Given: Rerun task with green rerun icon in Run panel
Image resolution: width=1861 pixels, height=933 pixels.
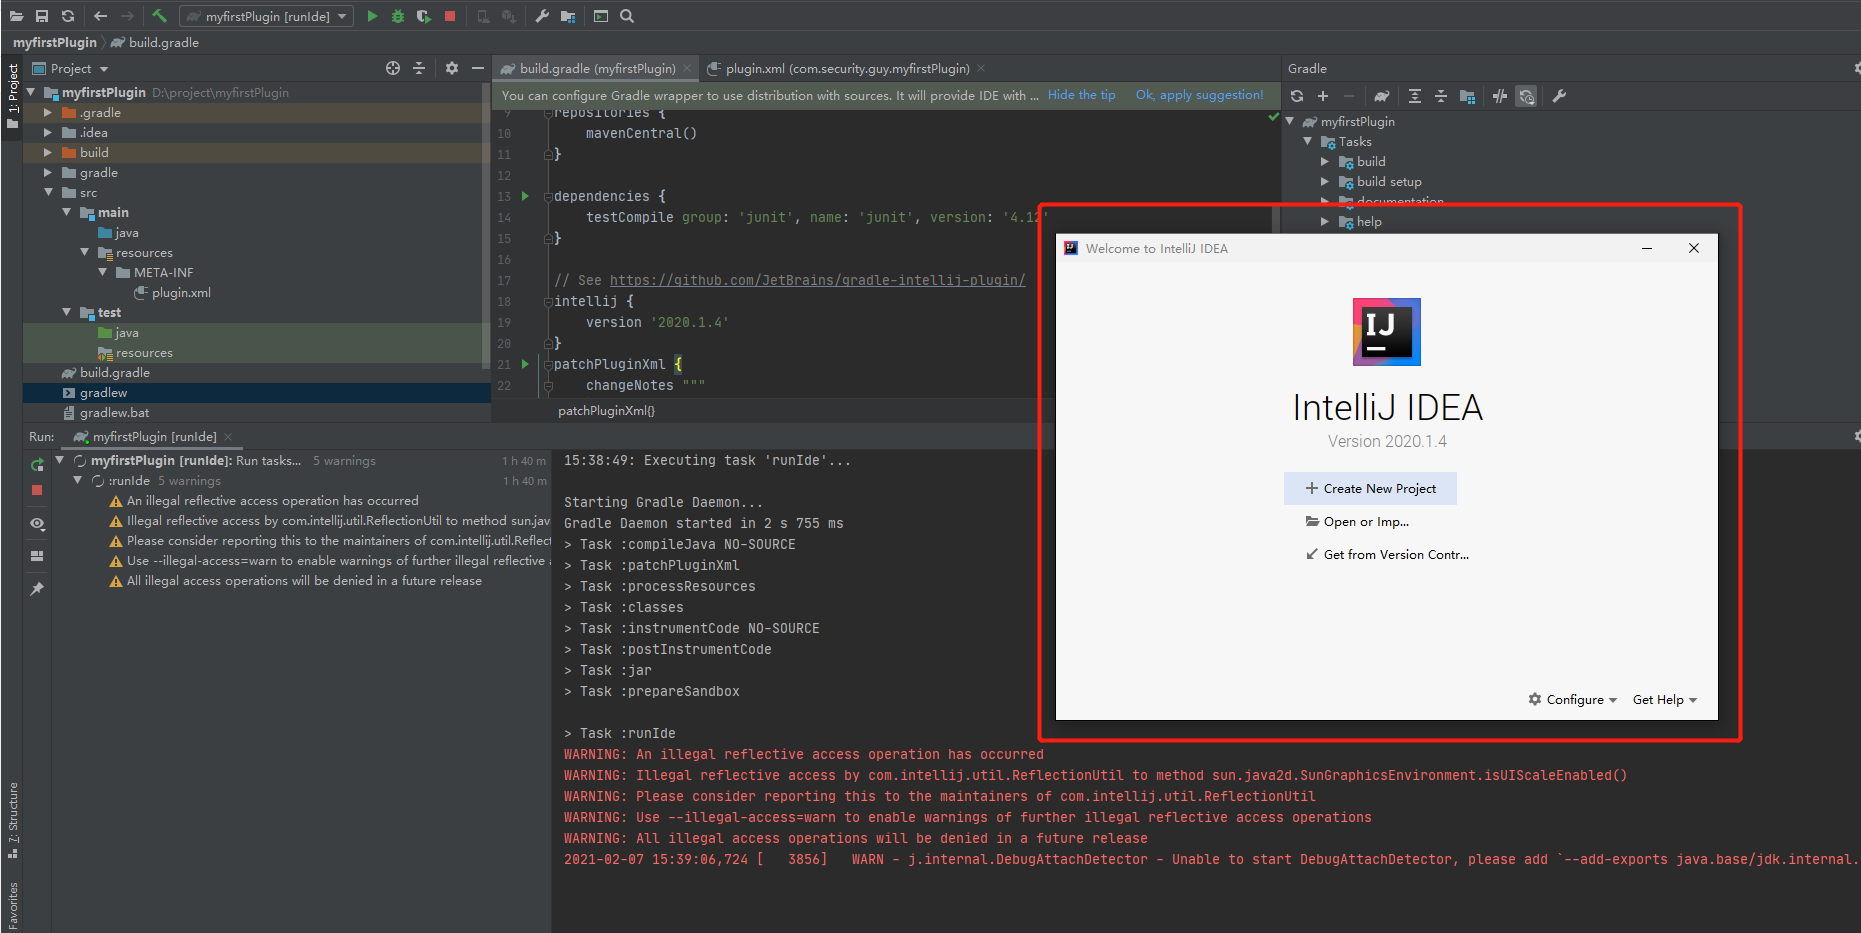Looking at the screenshot, I should [x=37, y=464].
